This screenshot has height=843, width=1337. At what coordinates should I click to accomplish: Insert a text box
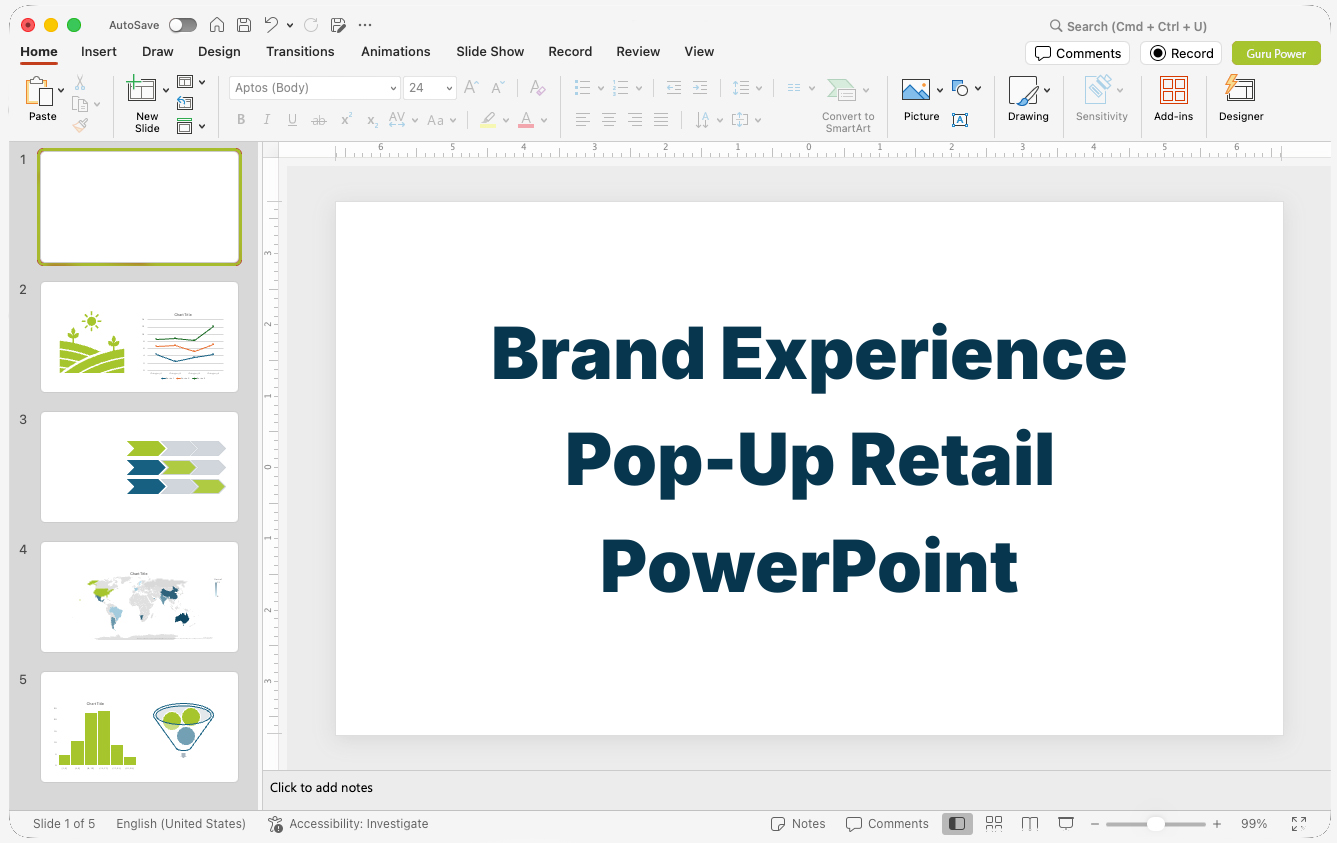pyautogui.click(x=960, y=120)
